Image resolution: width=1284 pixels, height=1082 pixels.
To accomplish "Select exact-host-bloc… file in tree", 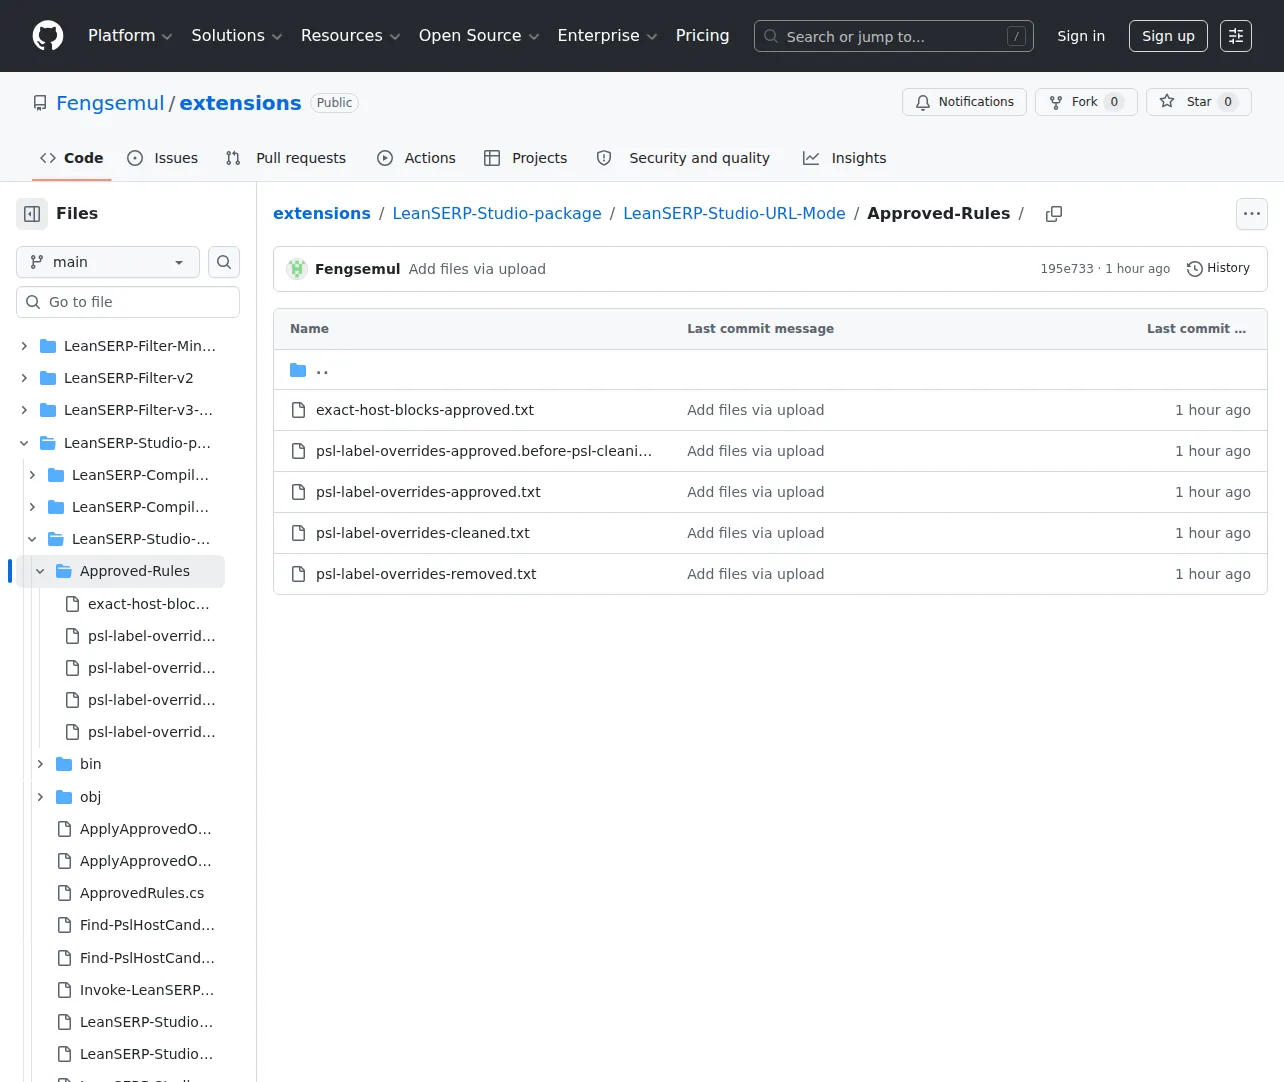I will 149,604.
